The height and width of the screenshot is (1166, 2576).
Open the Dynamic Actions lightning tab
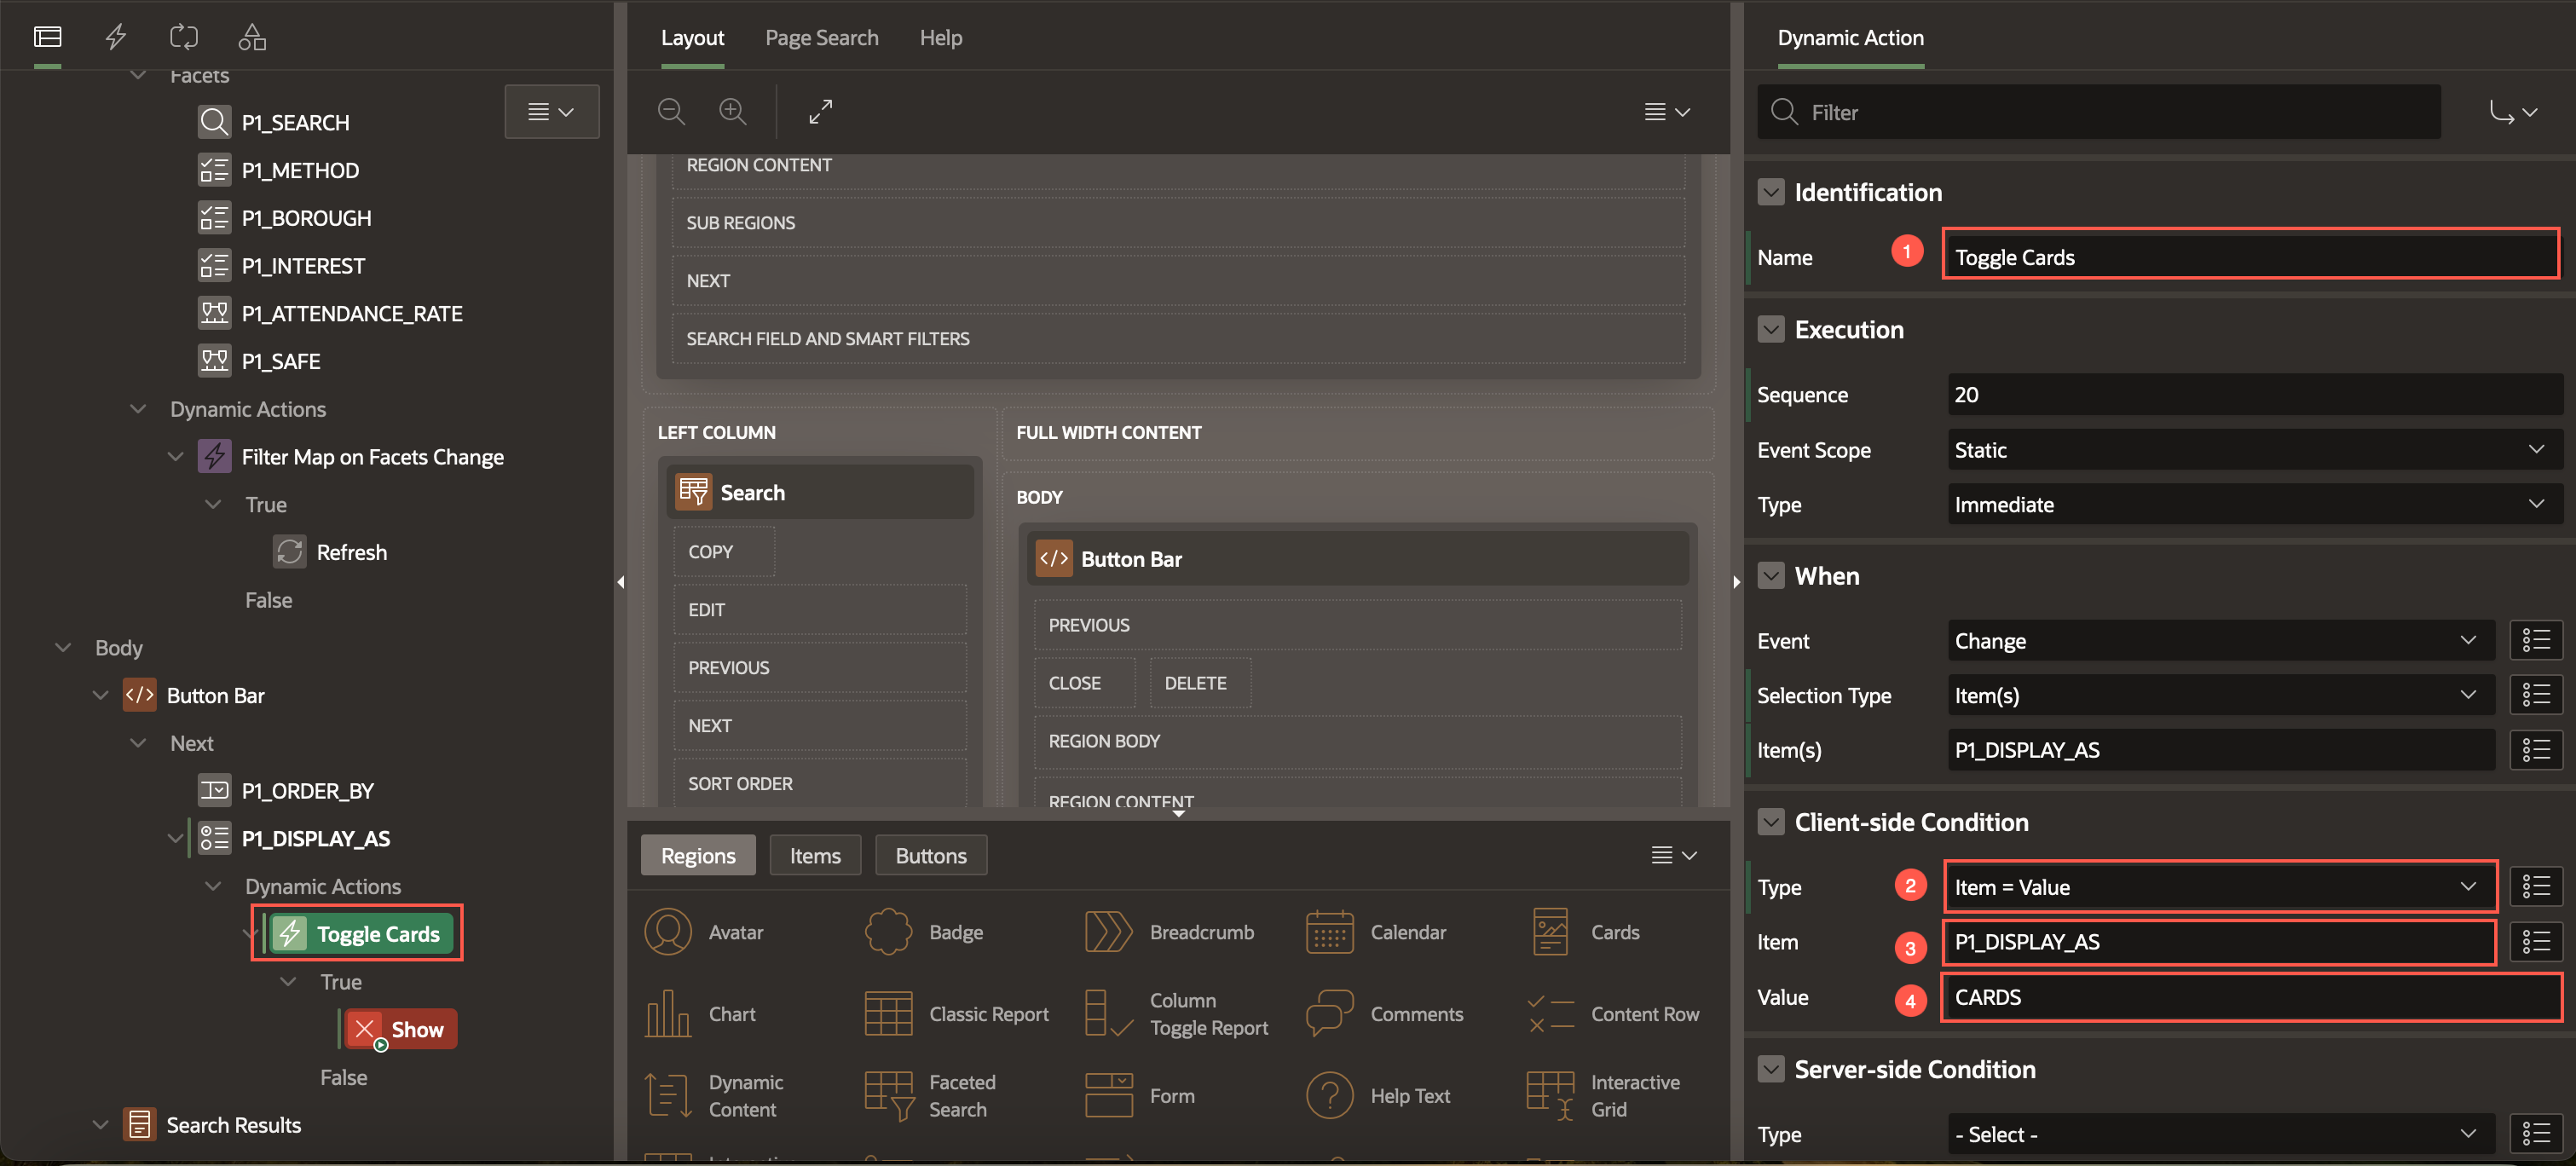click(116, 37)
